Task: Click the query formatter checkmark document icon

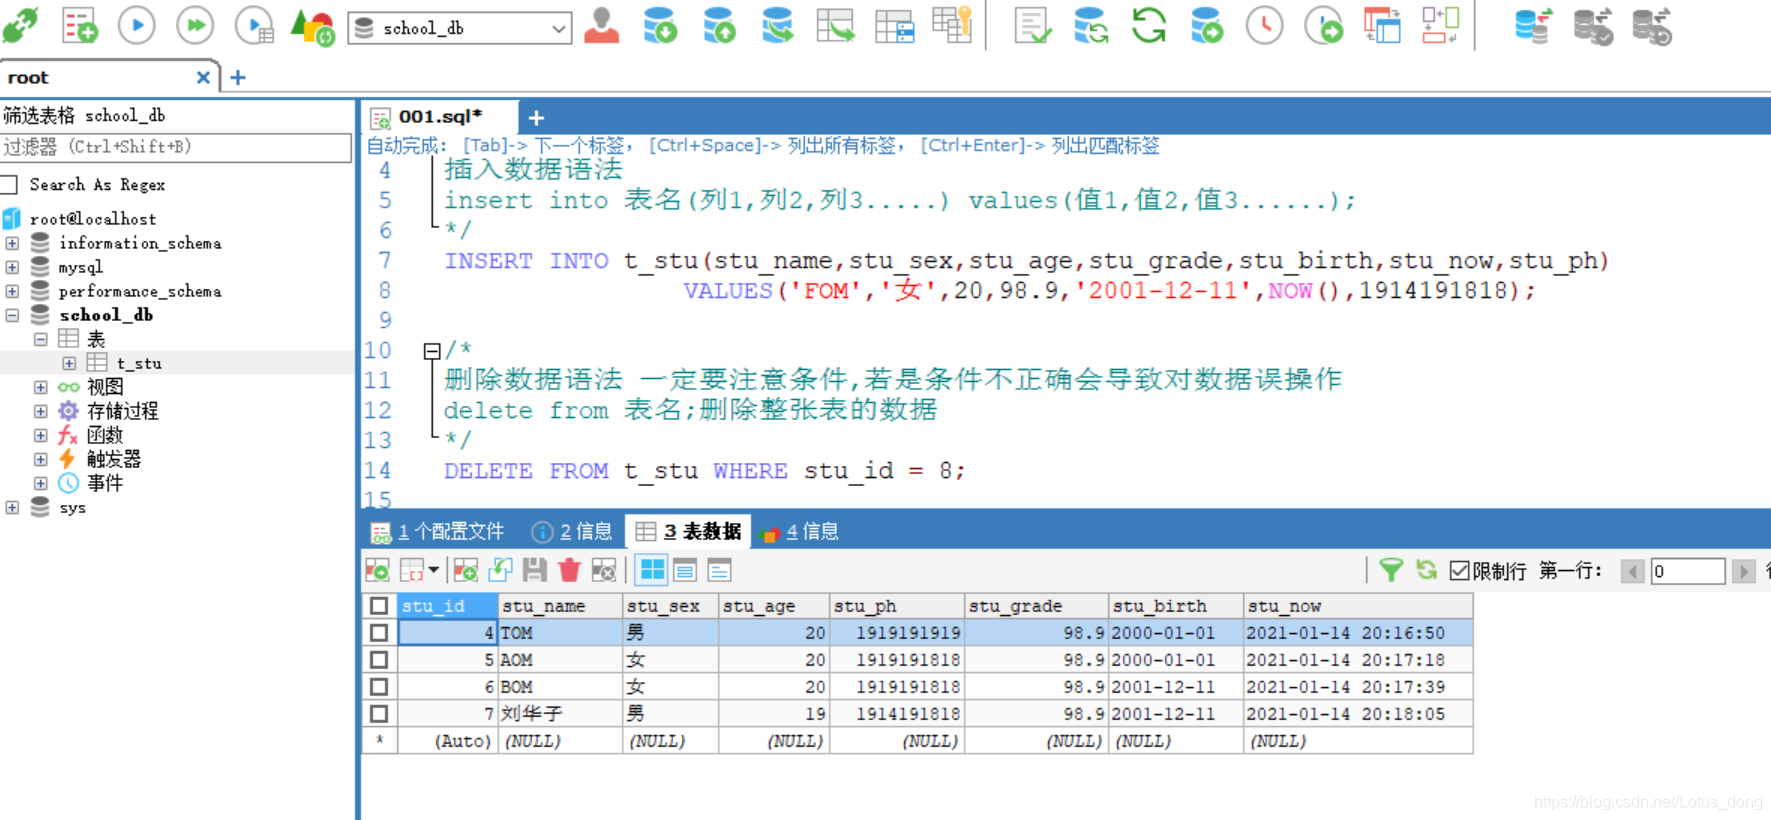Action: 1032,26
